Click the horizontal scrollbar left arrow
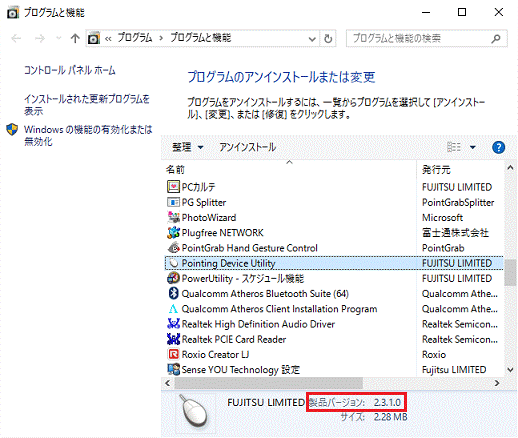 (168, 383)
